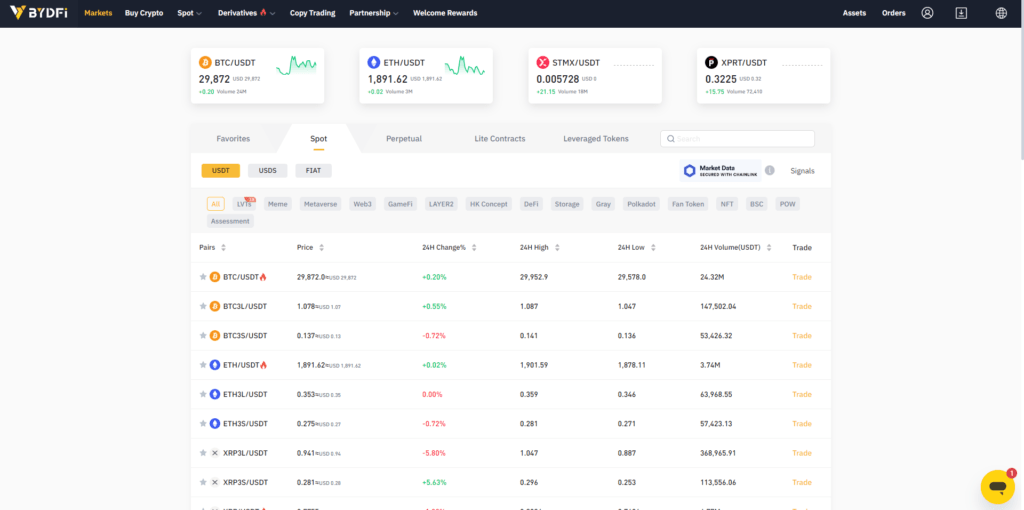Favorite XRP3L/USDT with its star
The width and height of the screenshot is (1024, 510).
pos(203,453)
